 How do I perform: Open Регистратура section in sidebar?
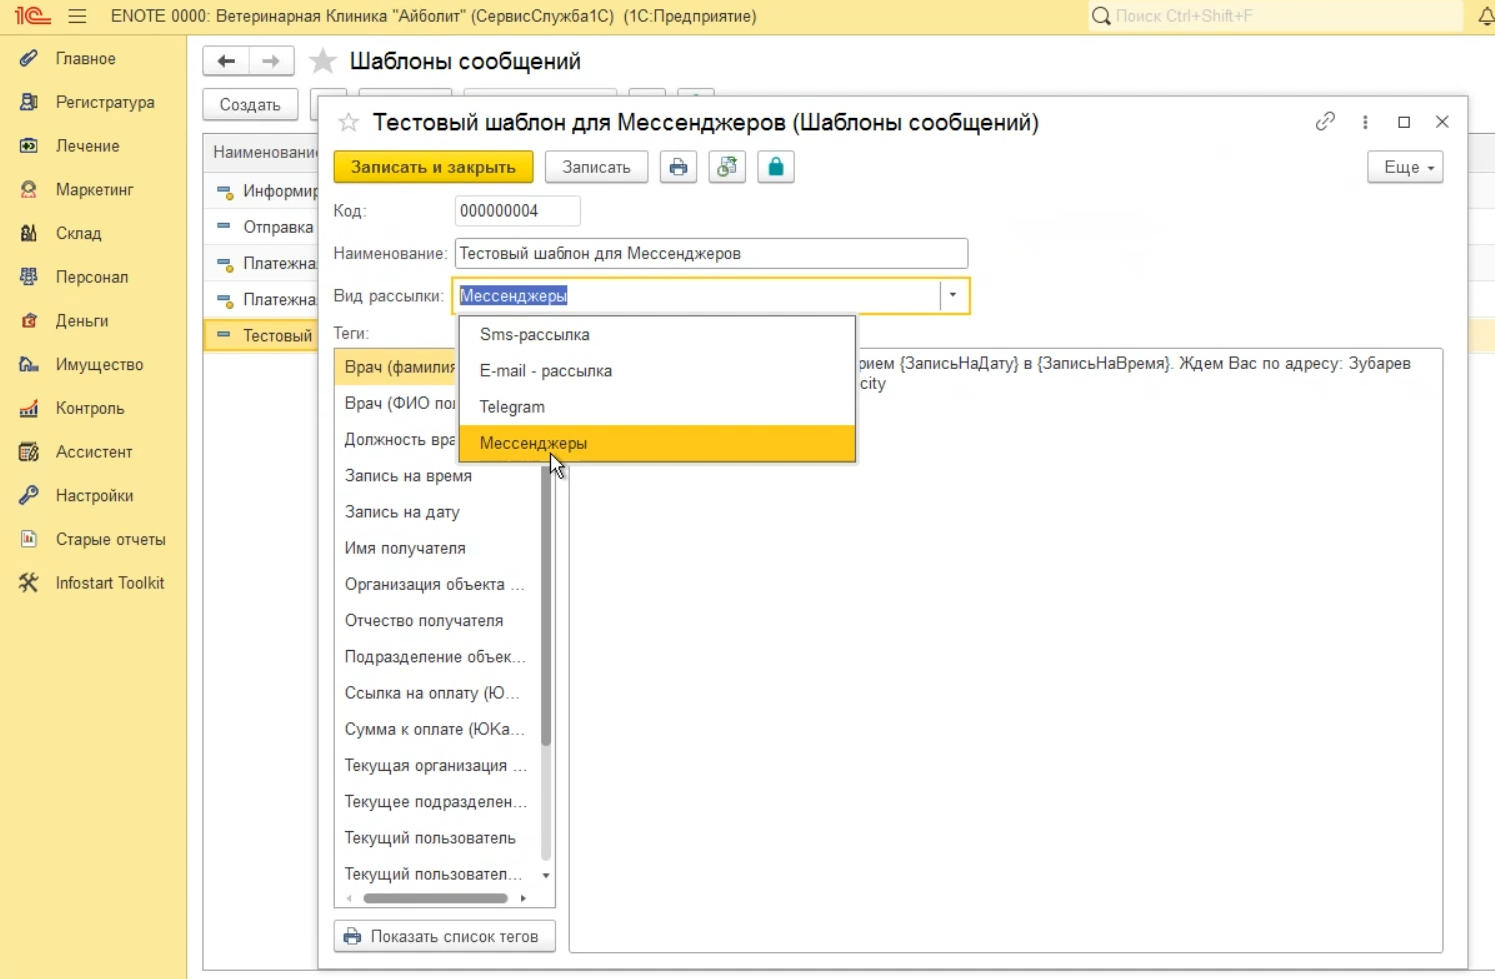[105, 102]
